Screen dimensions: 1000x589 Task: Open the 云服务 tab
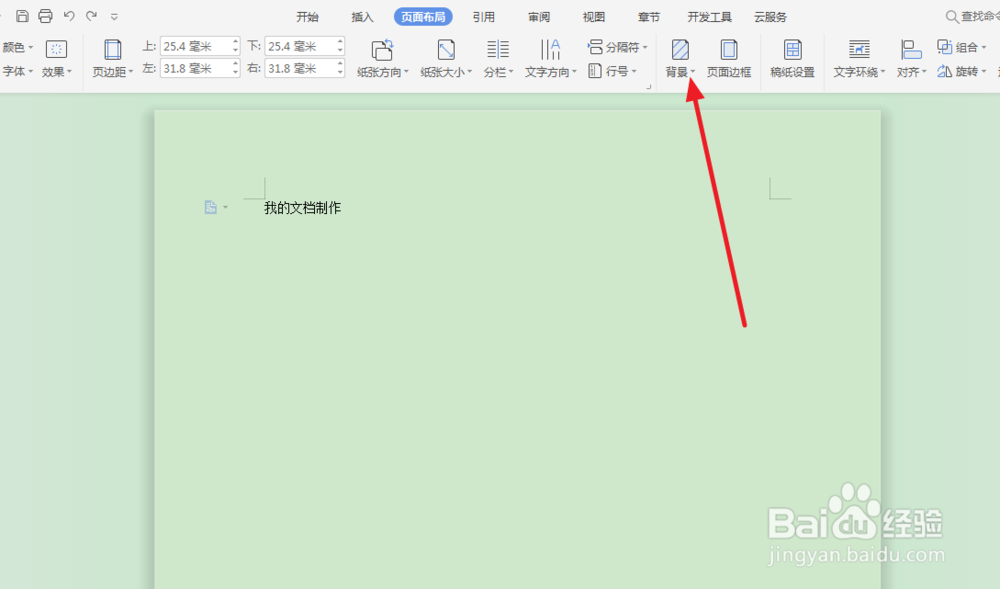coord(770,17)
